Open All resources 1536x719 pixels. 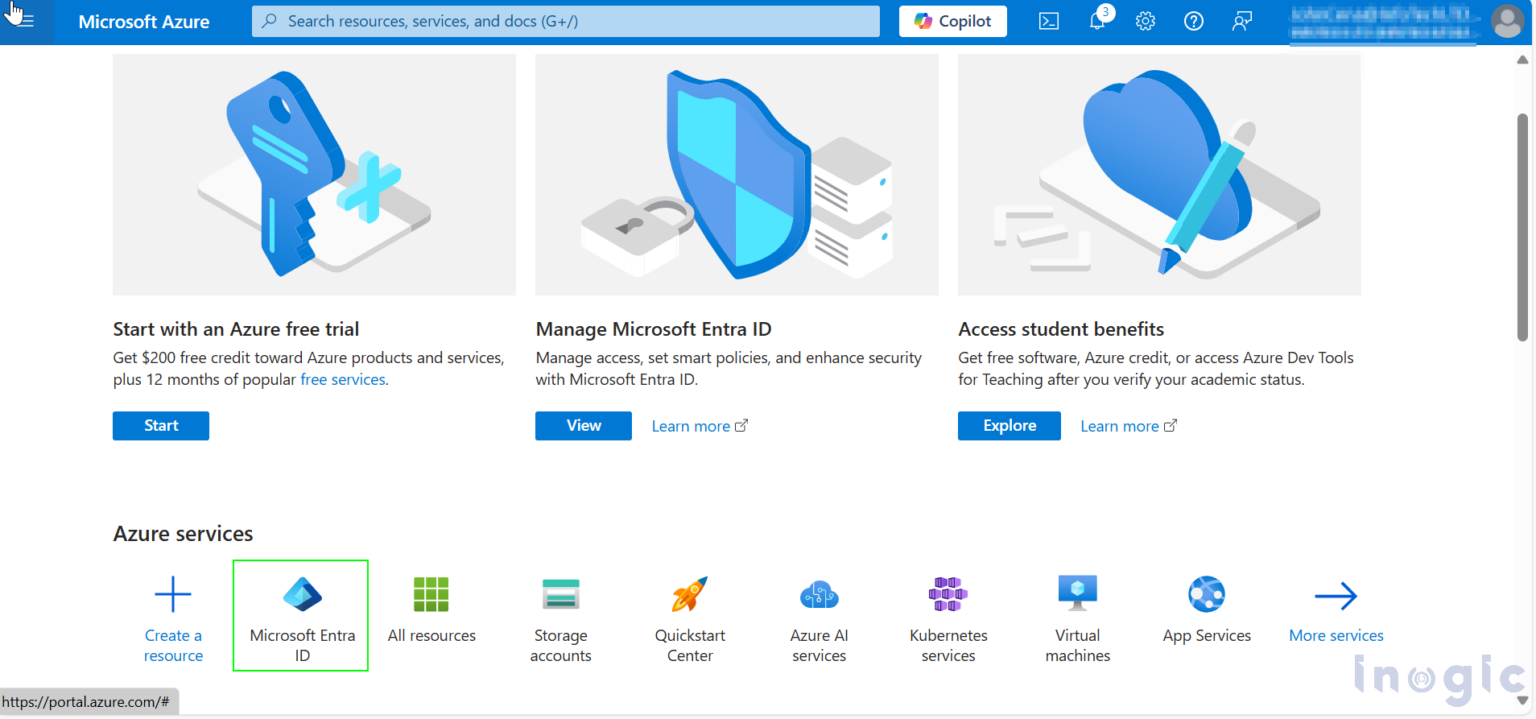tap(431, 593)
